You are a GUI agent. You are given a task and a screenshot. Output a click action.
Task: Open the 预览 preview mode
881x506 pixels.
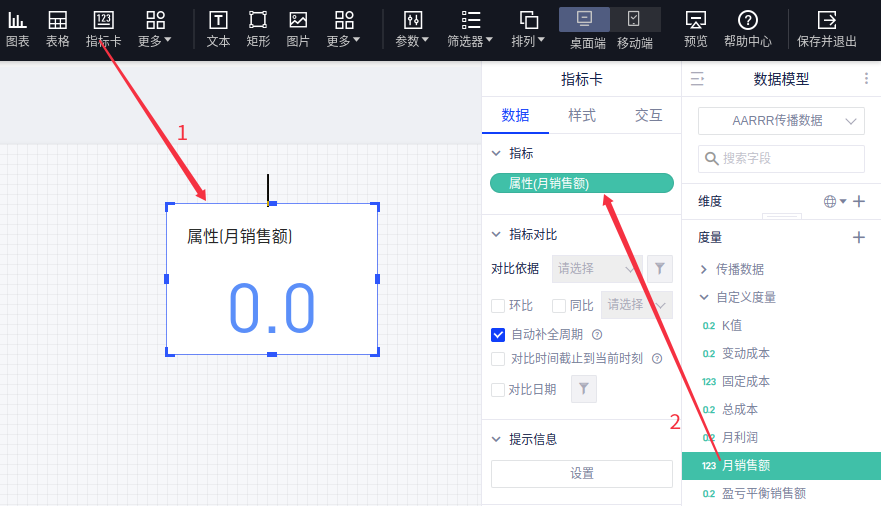coord(696,20)
